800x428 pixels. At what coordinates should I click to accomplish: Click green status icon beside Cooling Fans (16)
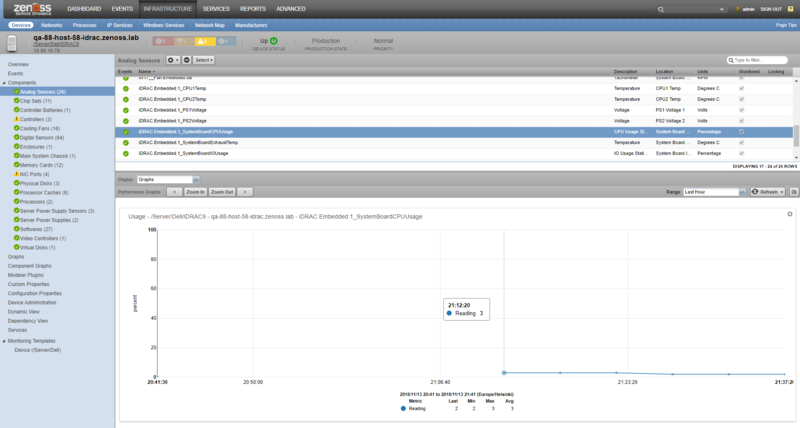click(16, 129)
